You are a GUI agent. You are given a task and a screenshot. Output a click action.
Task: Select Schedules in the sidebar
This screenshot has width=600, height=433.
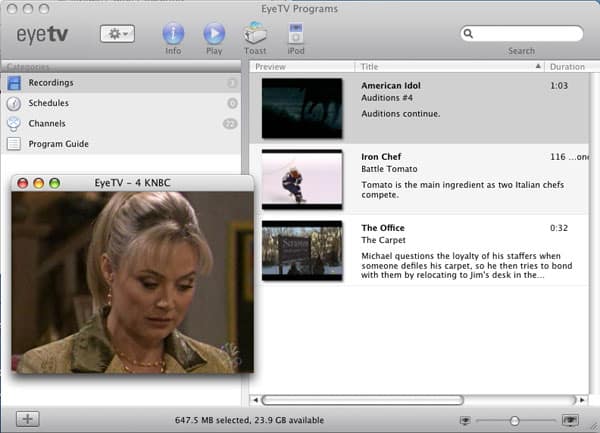coord(121,103)
